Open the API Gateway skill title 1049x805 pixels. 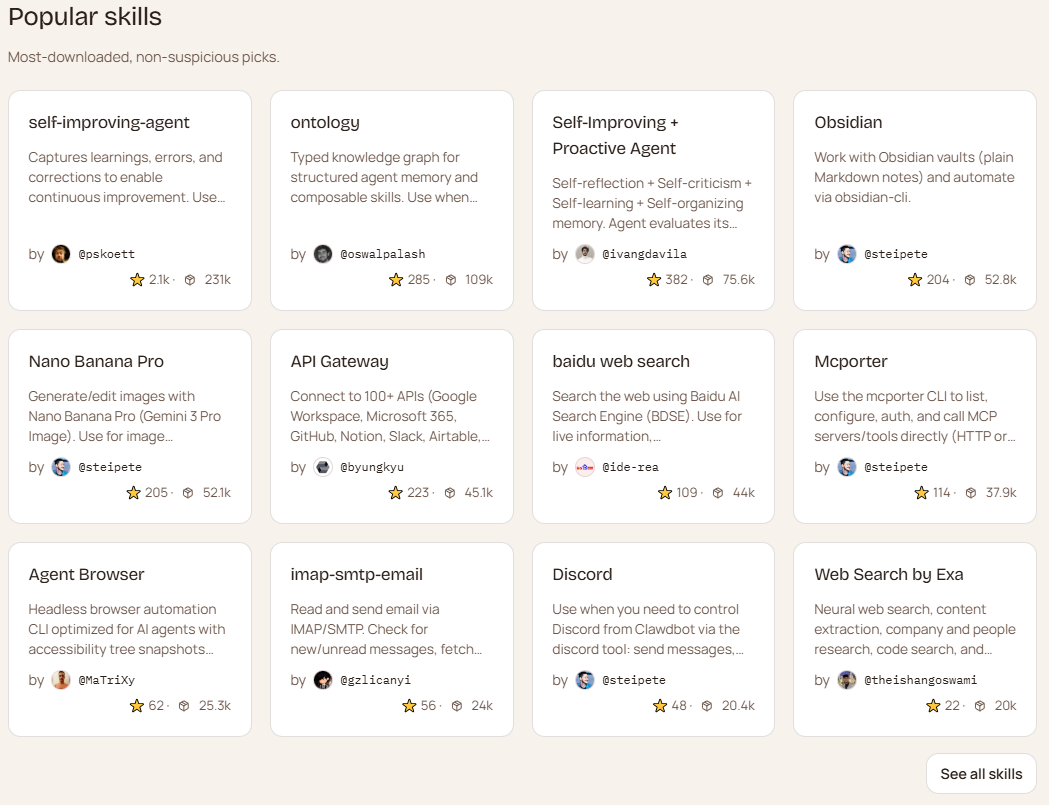pos(339,361)
